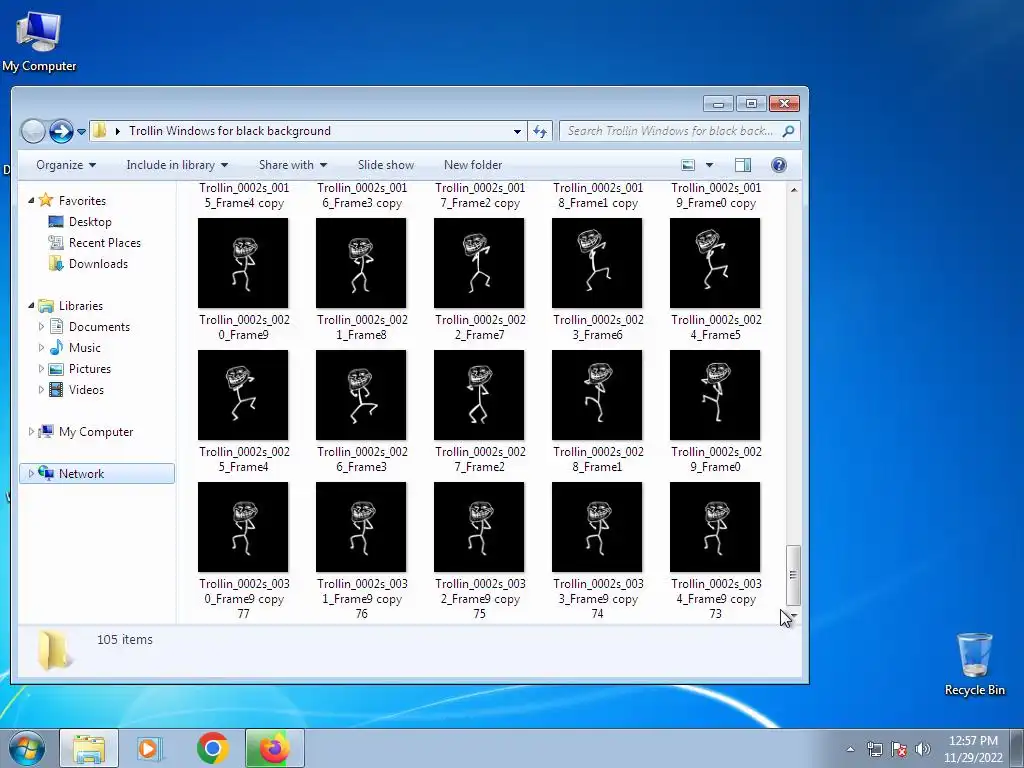
Task: Change view using the view icon
Action: tap(688, 165)
